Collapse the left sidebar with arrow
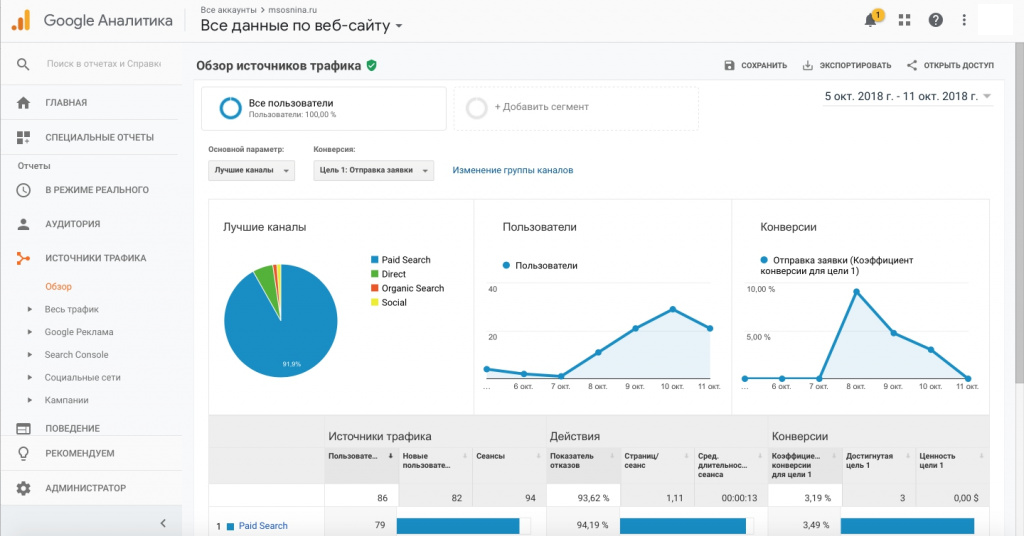Screen dimensions: 1024x536 (x=163, y=523)
